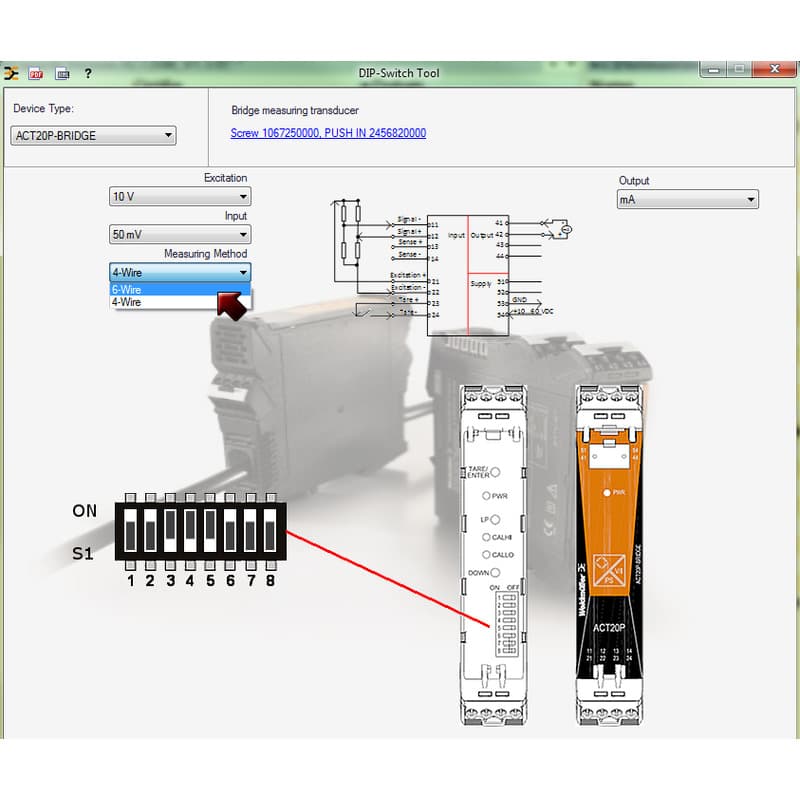The width and height of the screenshot is (800, 800).
Task: Export configuration with the PDF icon
Action: pos(36,73)
